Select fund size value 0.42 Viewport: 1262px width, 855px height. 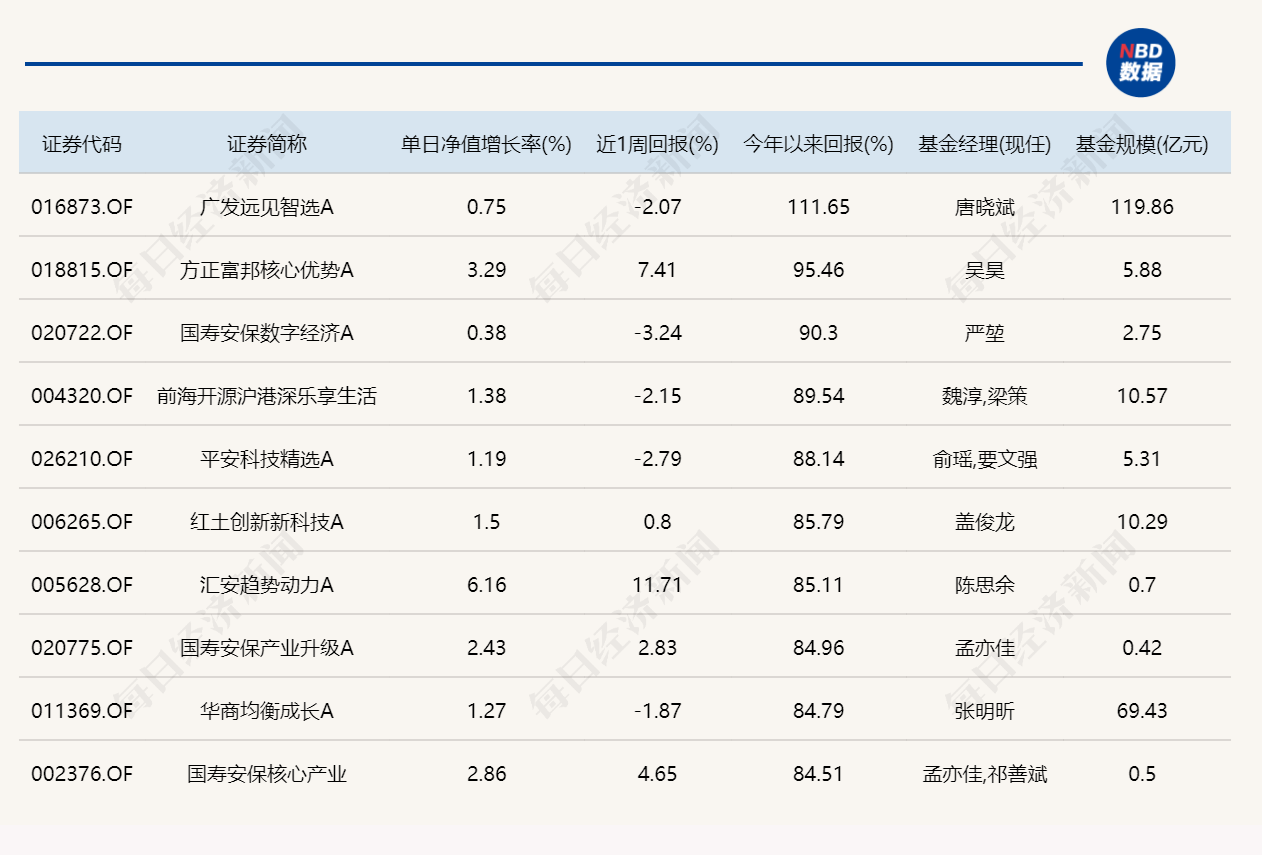(x=1142, y=648)
